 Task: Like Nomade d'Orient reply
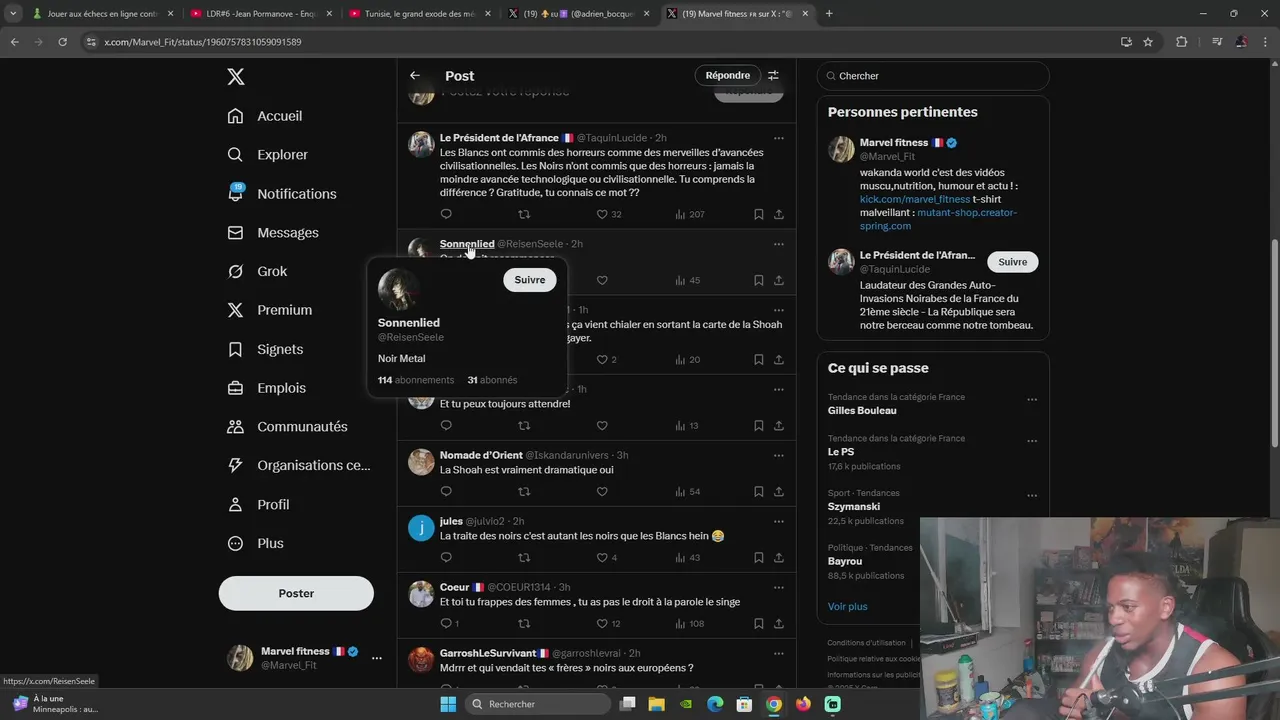602,492
